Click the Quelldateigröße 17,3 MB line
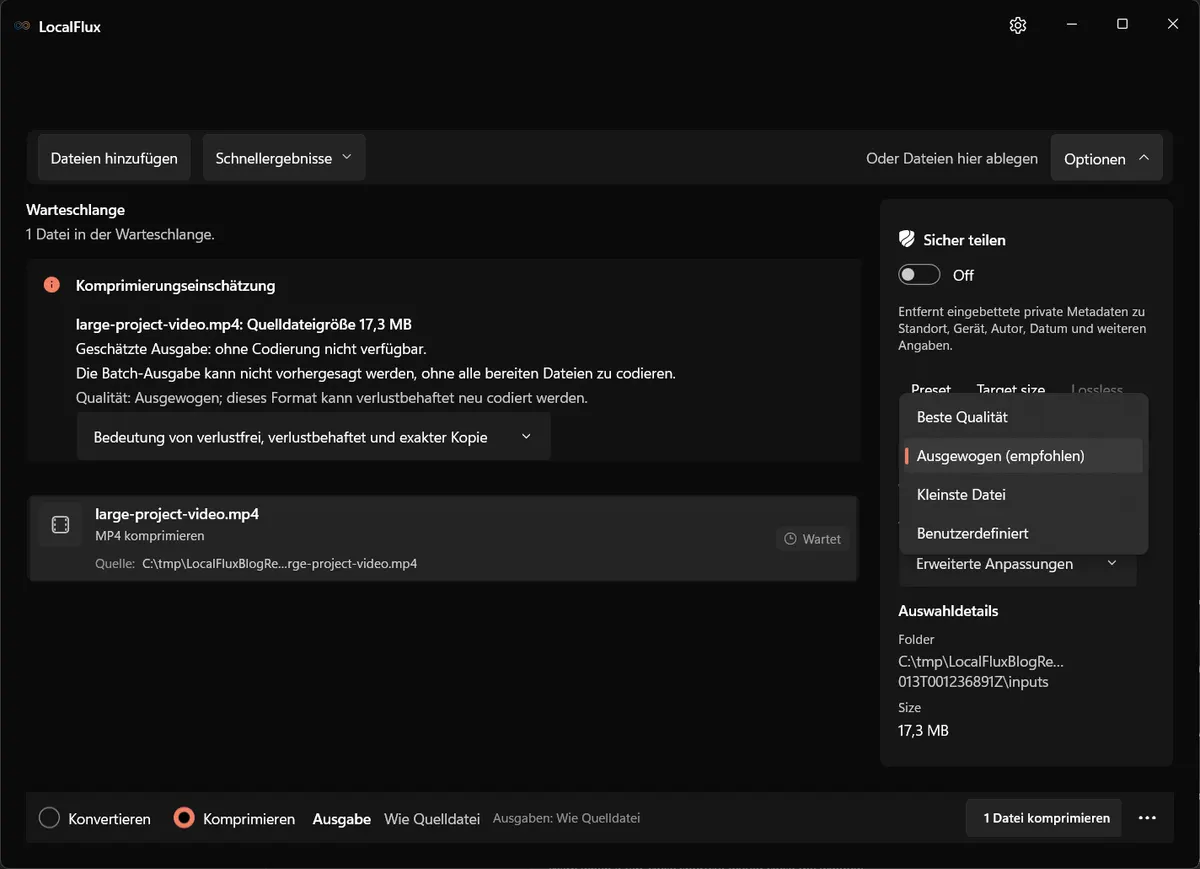The image size is (1200, 869). 244,325
